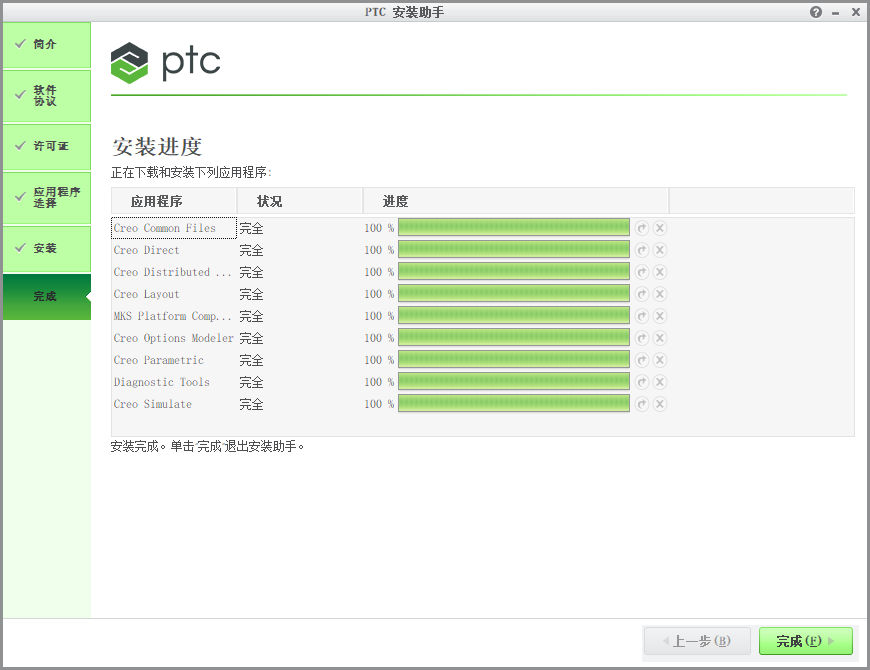
Task: Click the 完全 status for Creo Parametric
Action: [251, 360]
